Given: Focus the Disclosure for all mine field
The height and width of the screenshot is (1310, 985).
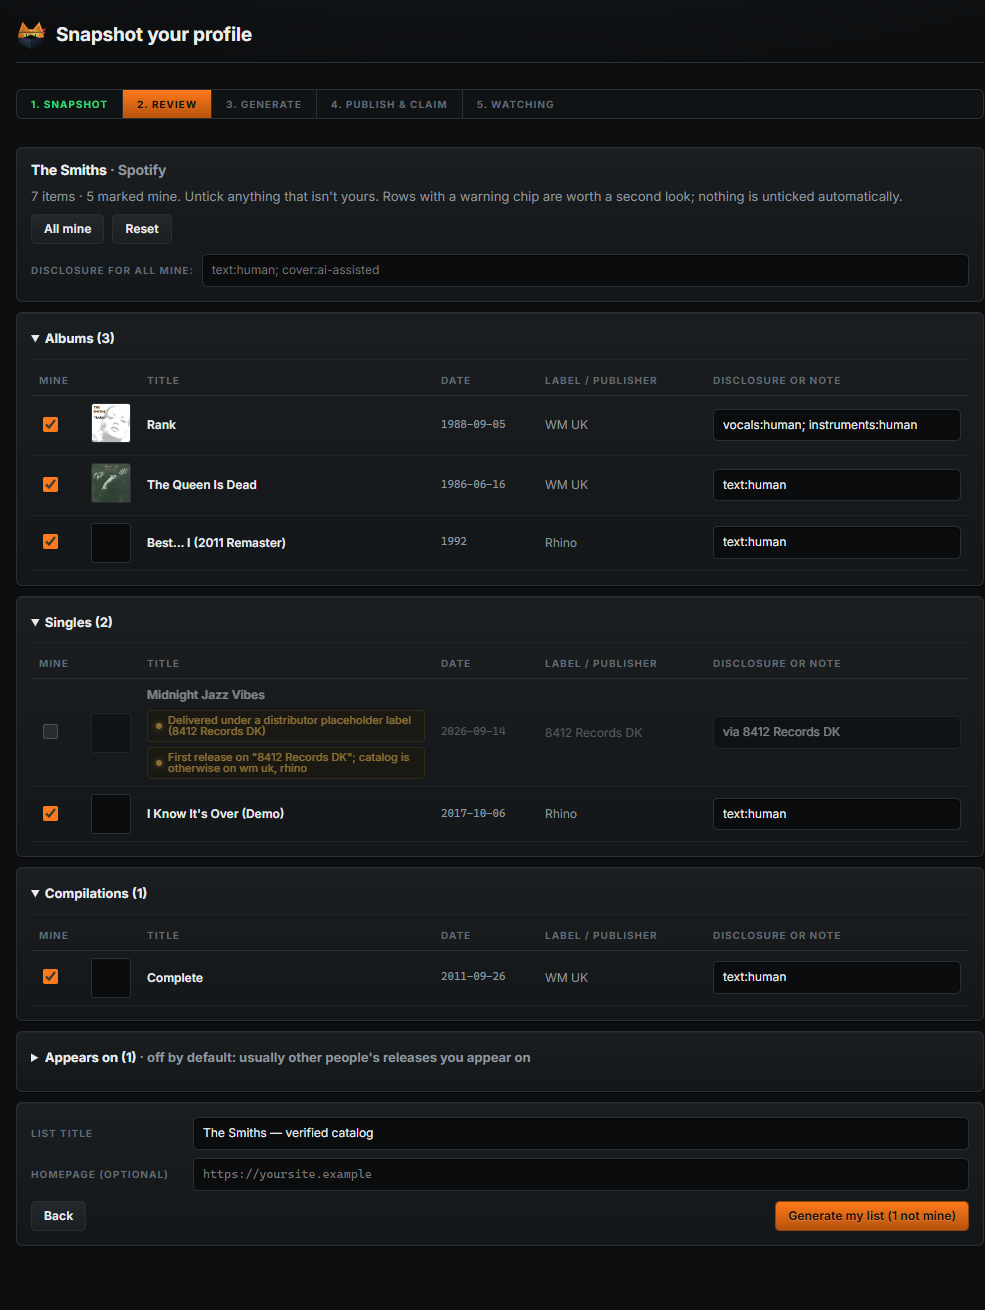Looking at the screenshot, I should (x=585, y=270).
